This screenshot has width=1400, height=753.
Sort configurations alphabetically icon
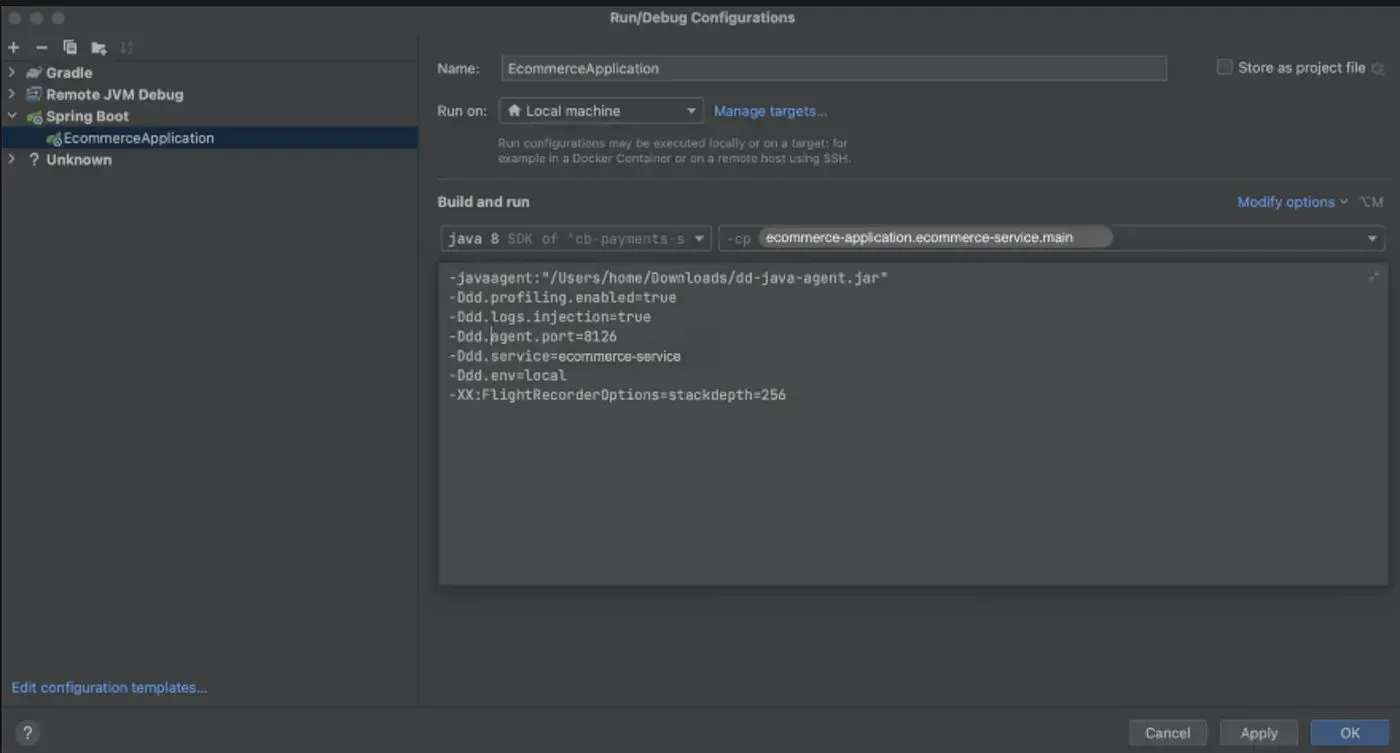[126, 47]
